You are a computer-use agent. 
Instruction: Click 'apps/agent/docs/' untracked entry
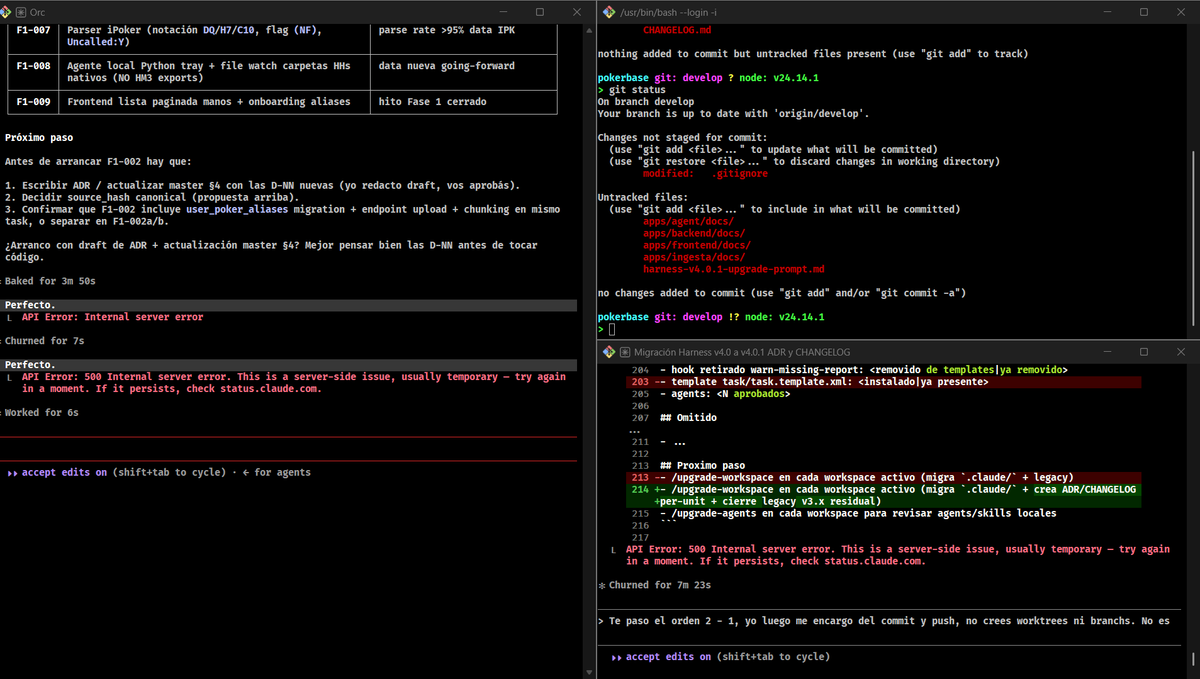689,221
